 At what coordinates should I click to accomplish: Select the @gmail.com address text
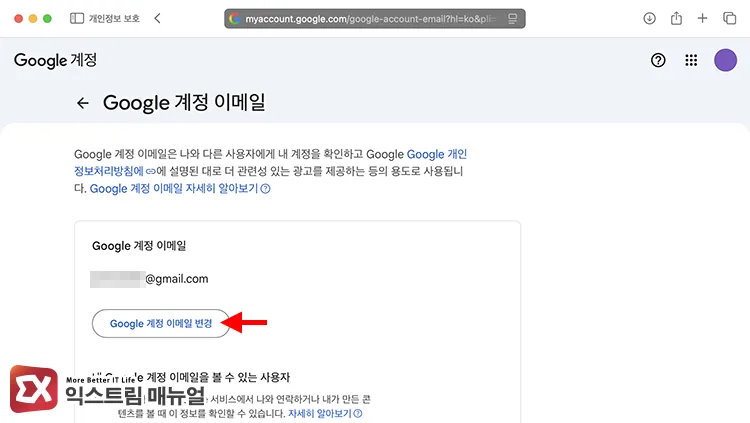pos(176,279)
